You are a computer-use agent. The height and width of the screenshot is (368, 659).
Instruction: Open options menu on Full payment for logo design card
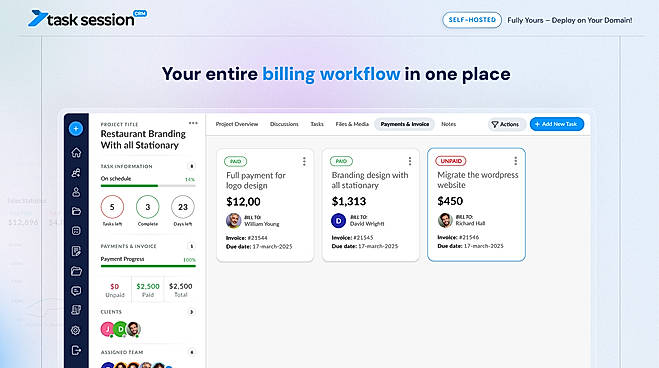click(x=304, y=161)
